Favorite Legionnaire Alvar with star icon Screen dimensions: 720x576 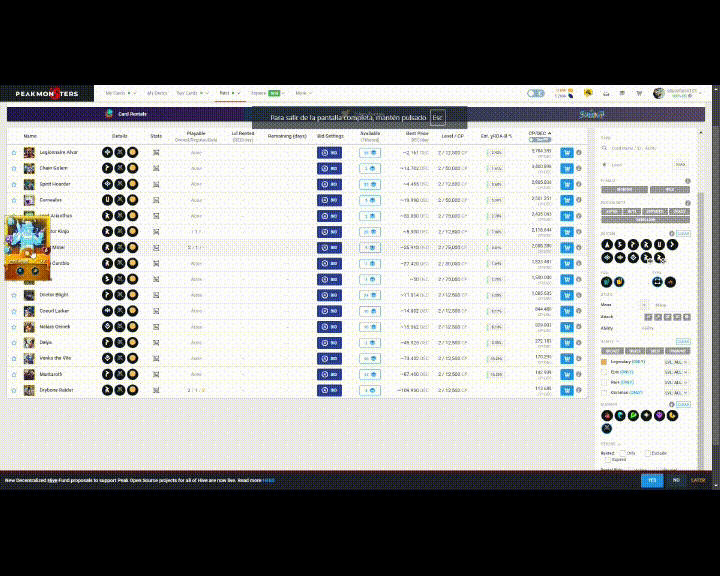[x=14, y=152]
